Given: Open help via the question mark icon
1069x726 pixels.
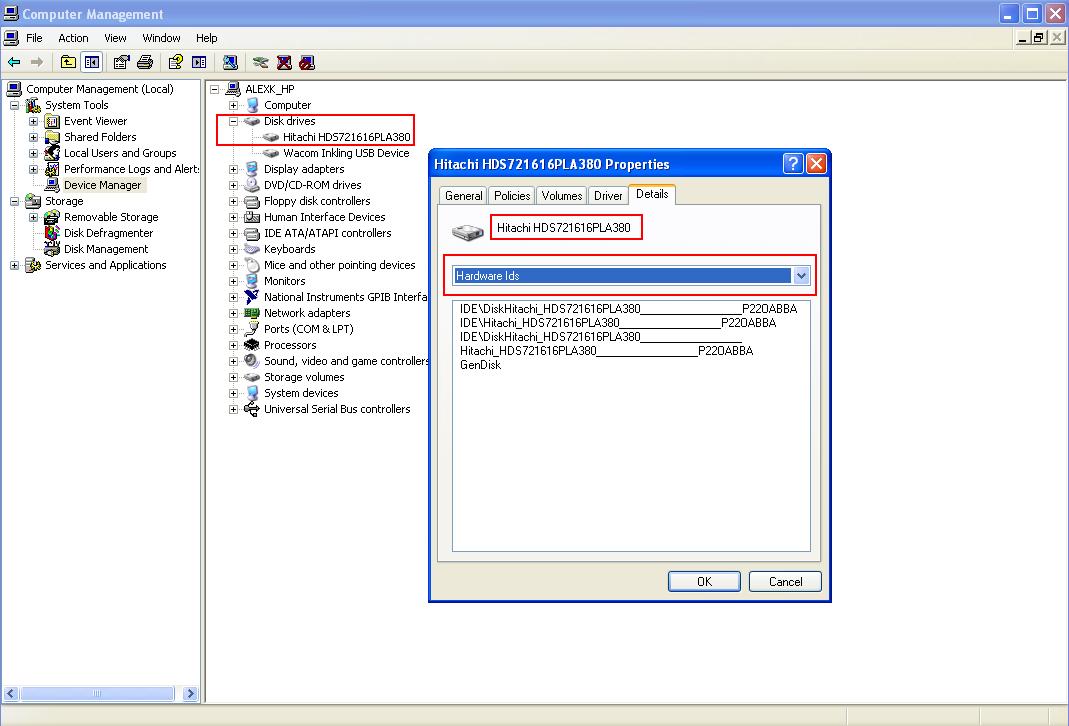Looking at the screenshot, I should coord(176,61).
